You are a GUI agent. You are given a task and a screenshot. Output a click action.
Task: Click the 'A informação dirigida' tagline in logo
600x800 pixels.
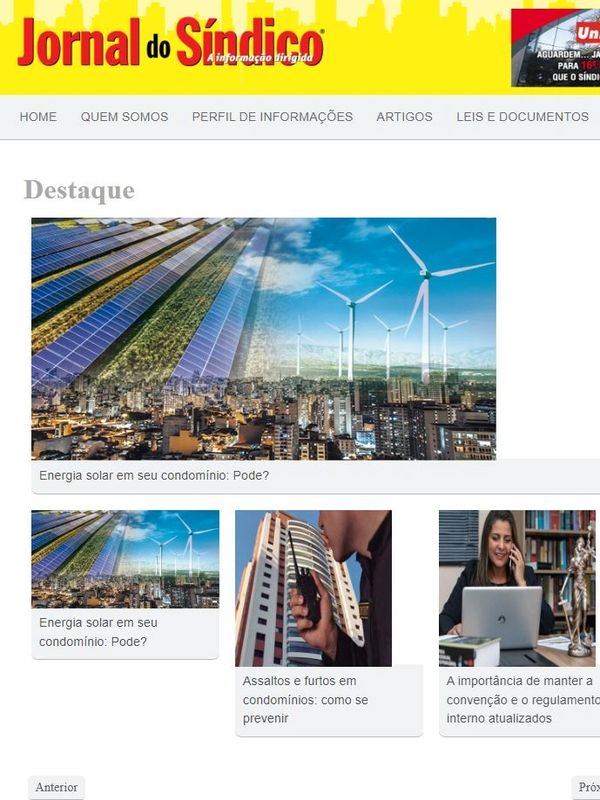tap(260, 58)
